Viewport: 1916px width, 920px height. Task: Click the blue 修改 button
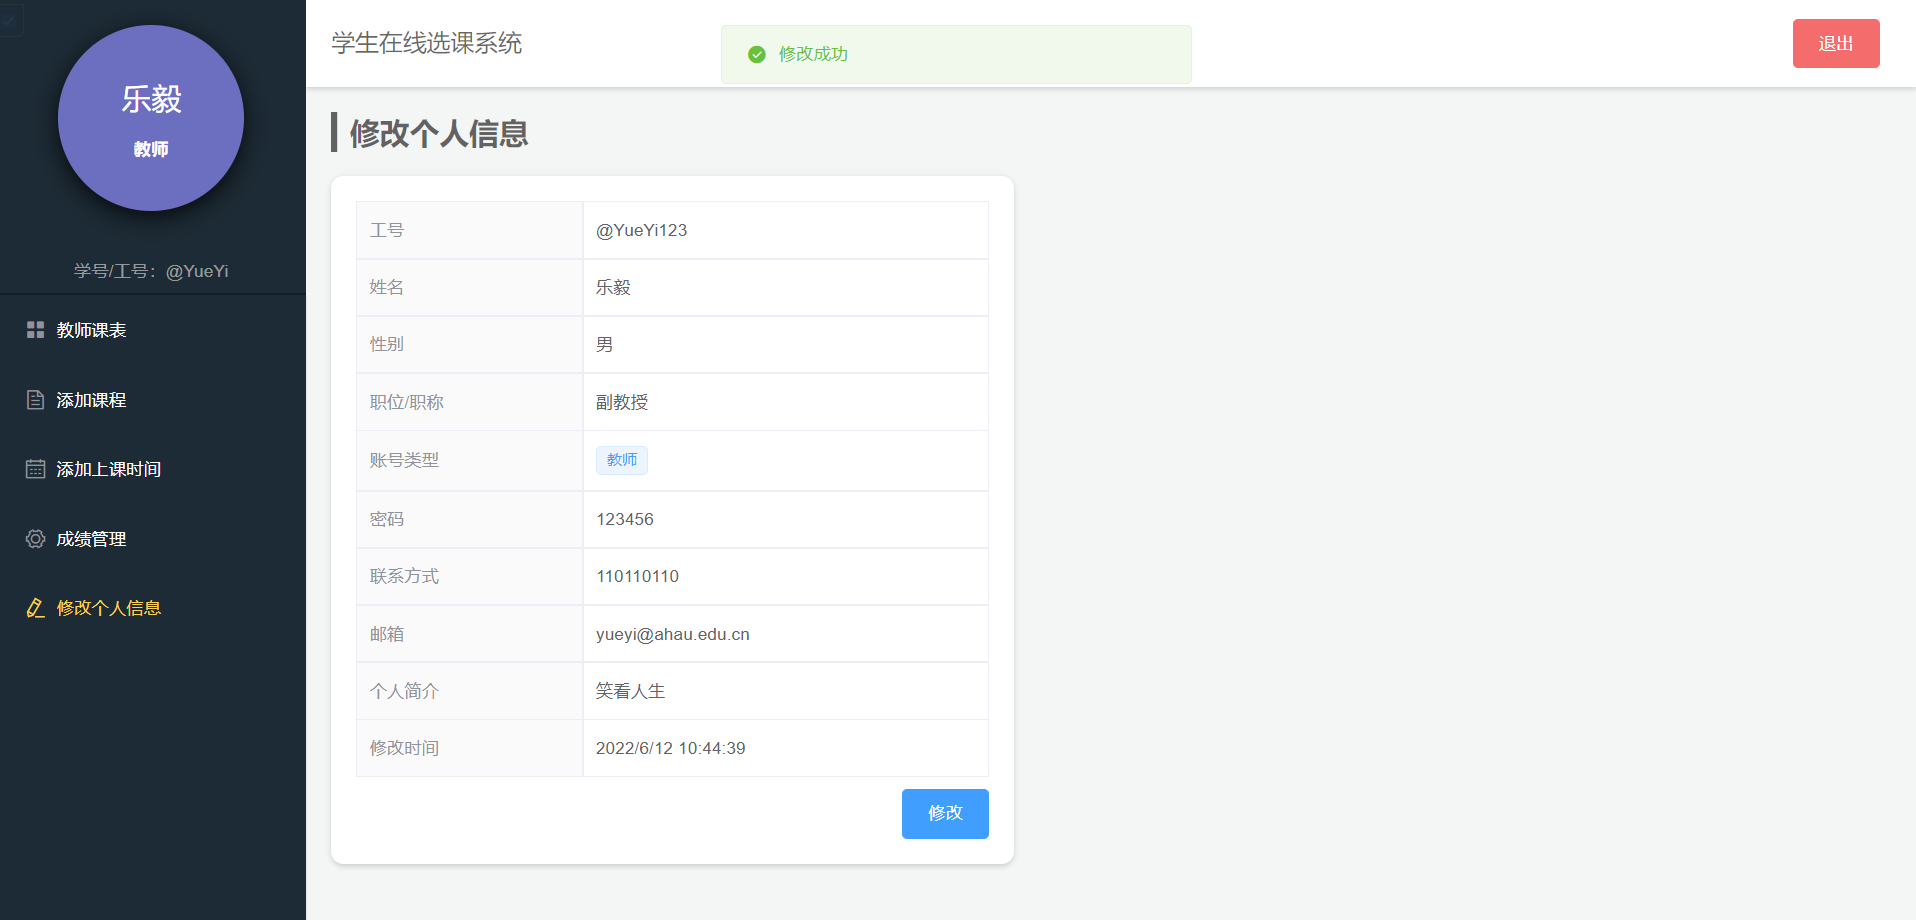945,814
